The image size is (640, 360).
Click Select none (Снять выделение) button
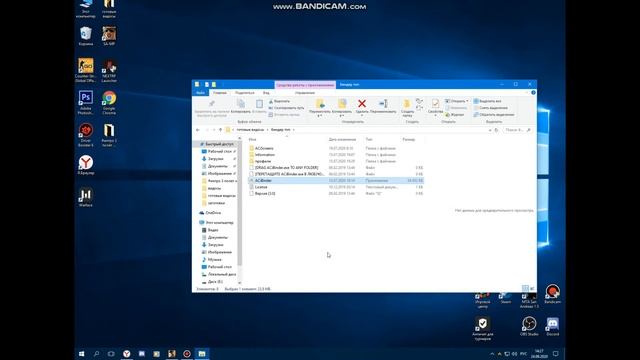(491, 108)
